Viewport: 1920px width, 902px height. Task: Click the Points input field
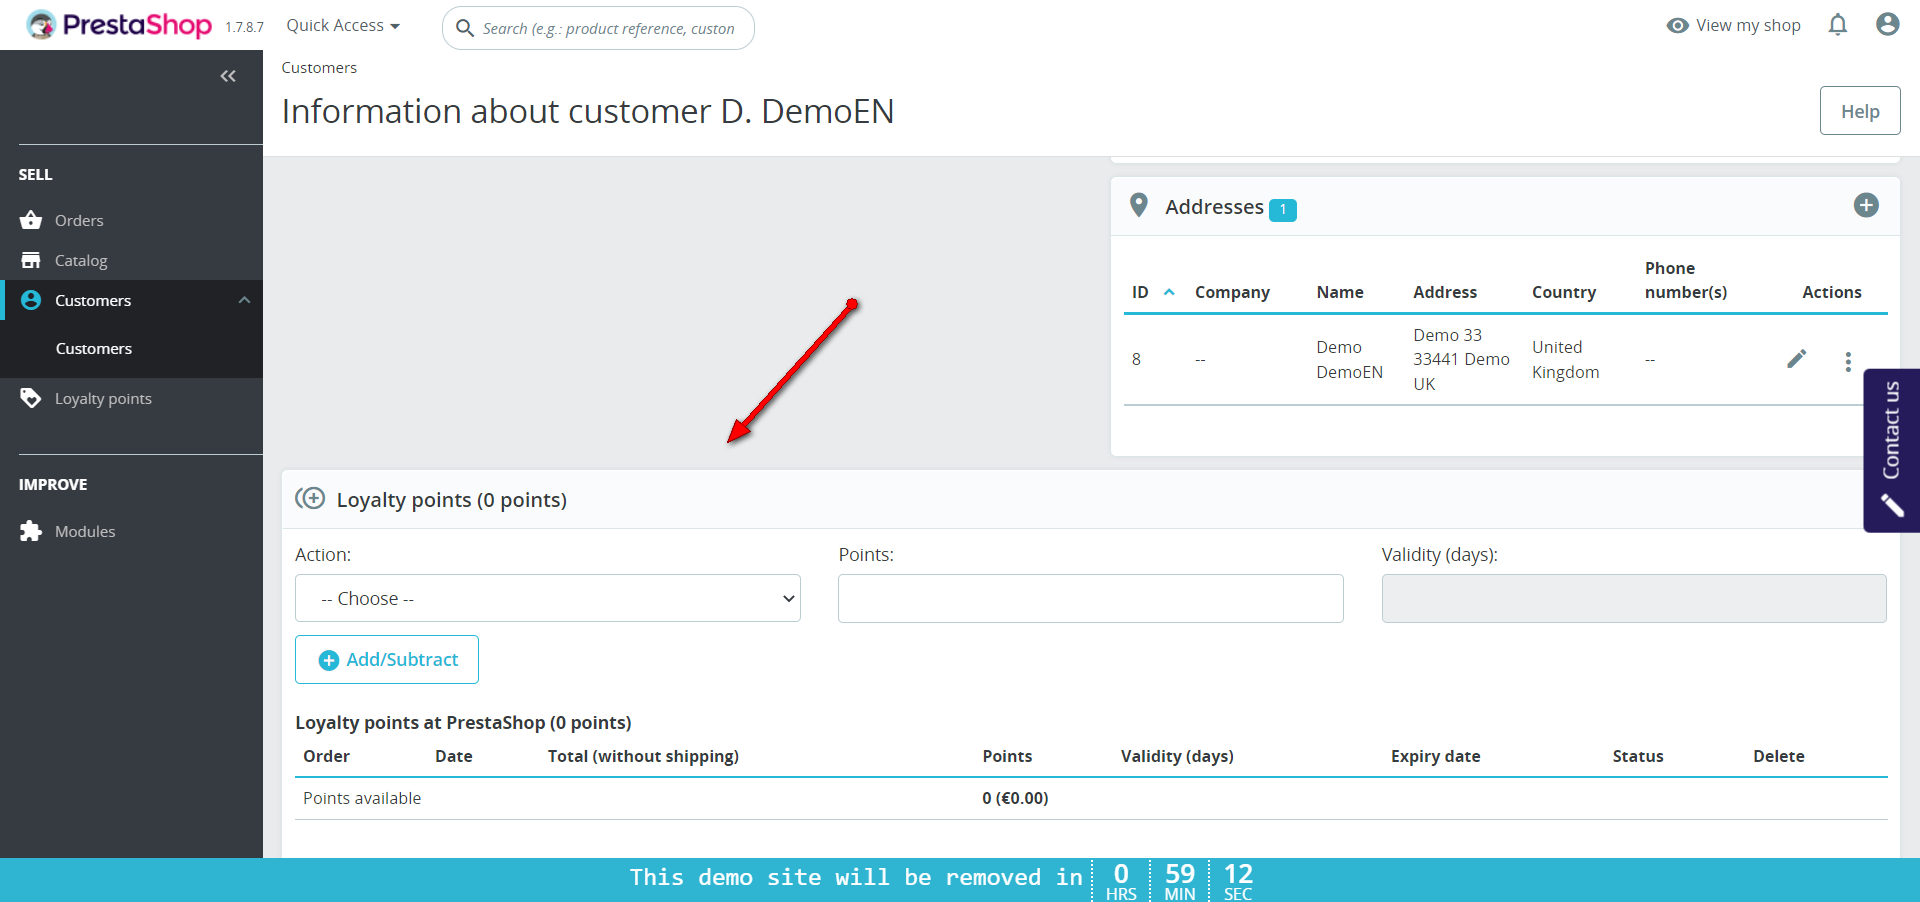pos(1091,598)
